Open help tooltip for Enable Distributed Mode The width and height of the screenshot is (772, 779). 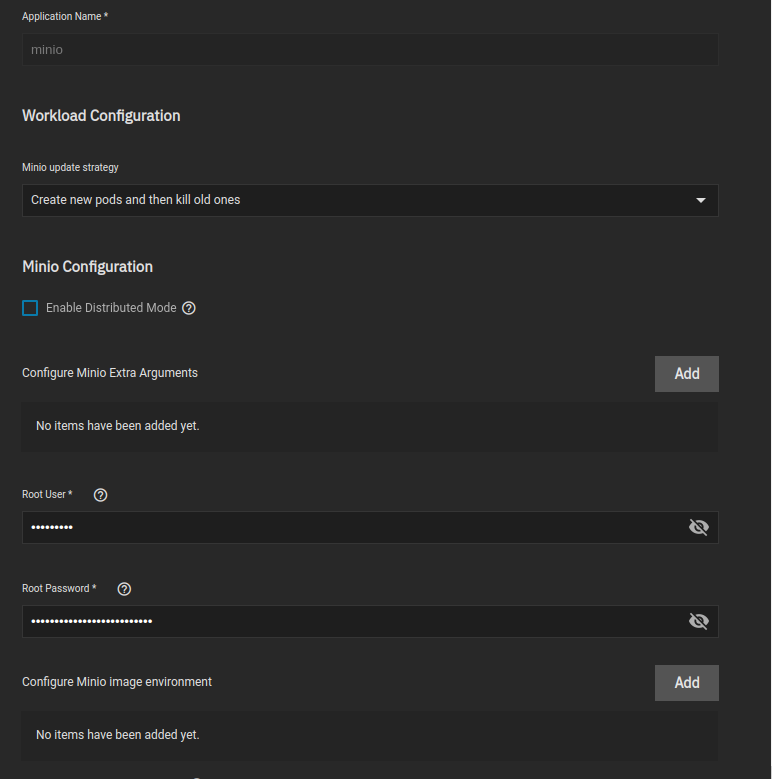point(189,308)
